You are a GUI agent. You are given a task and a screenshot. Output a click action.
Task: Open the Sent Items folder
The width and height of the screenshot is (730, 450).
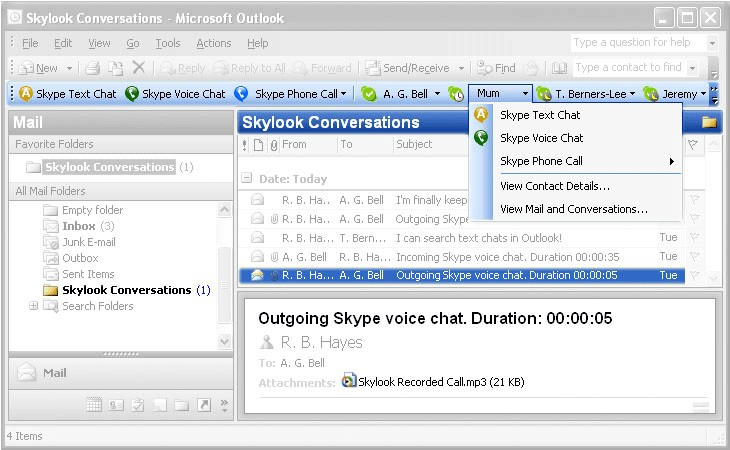tap(79, 274)
